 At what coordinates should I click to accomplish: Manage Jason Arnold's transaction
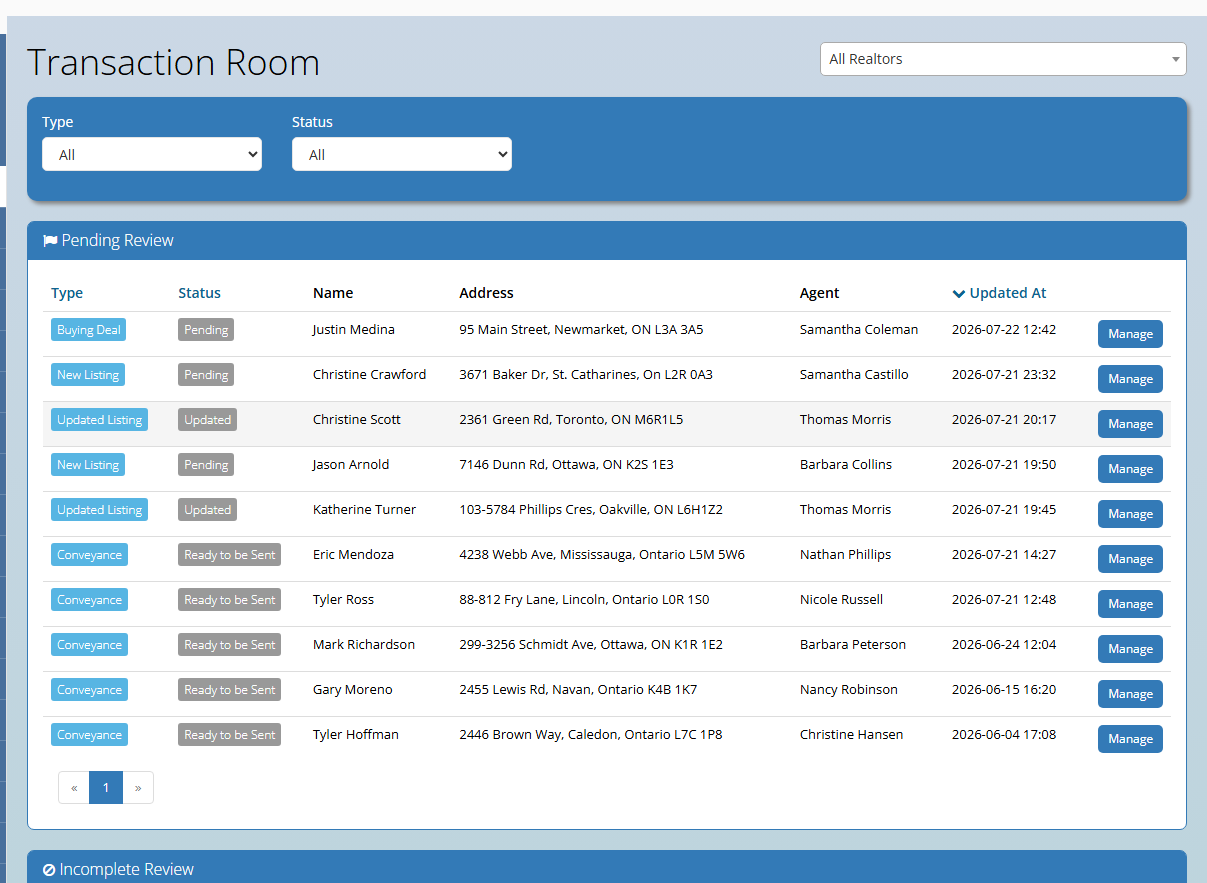coord(1130,469)
